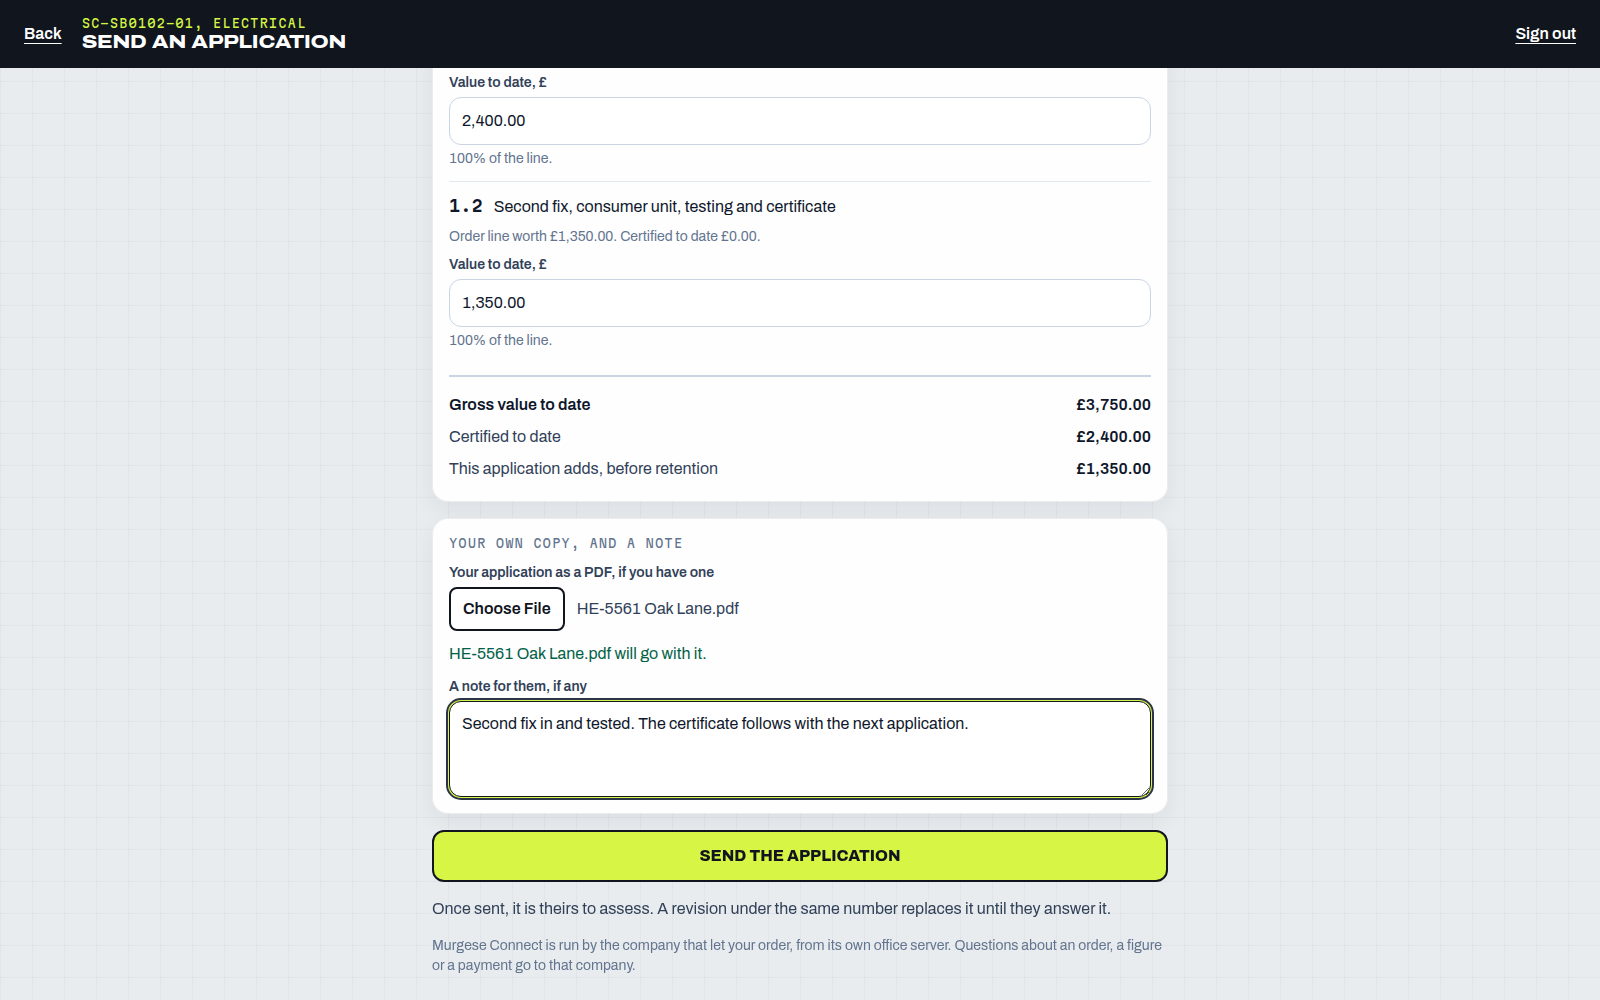The width and height of the screenshot is (1600, 1000).
Task: Click the SC-SB0102-01, Electrical order reference
Action: [x=194, y=23]
